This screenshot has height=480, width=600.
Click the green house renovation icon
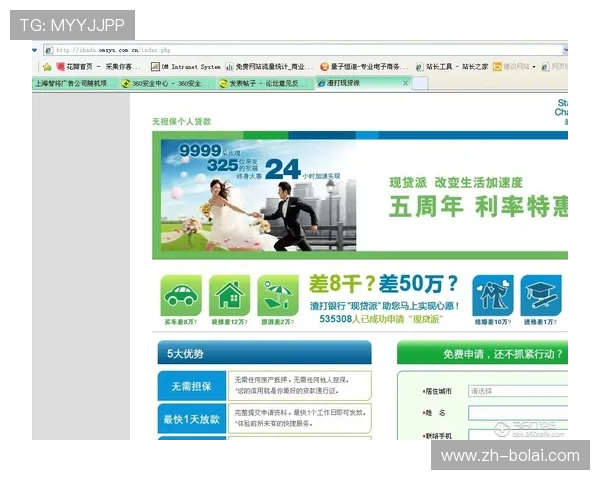229,295
